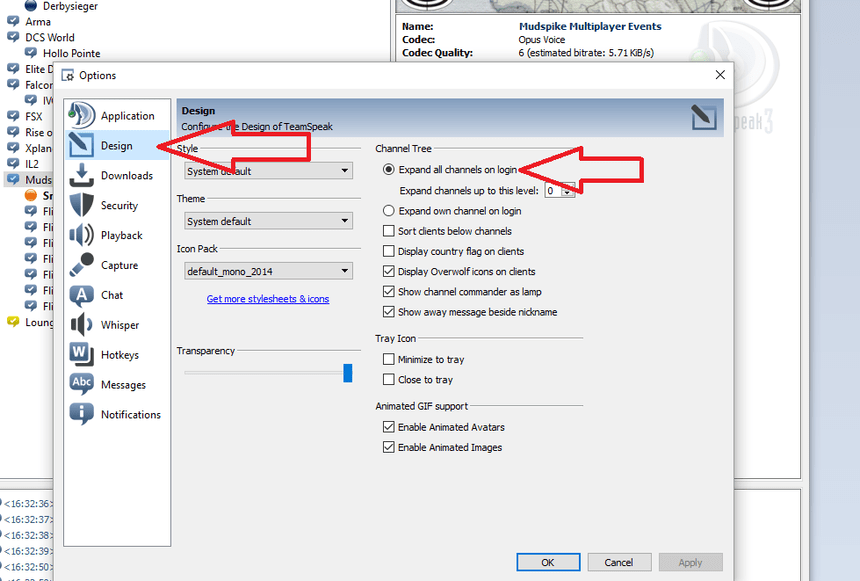Select the Hotkeys icon in sidebar
The height and width of the screenshot is (581, 860).
click(82, 354)
